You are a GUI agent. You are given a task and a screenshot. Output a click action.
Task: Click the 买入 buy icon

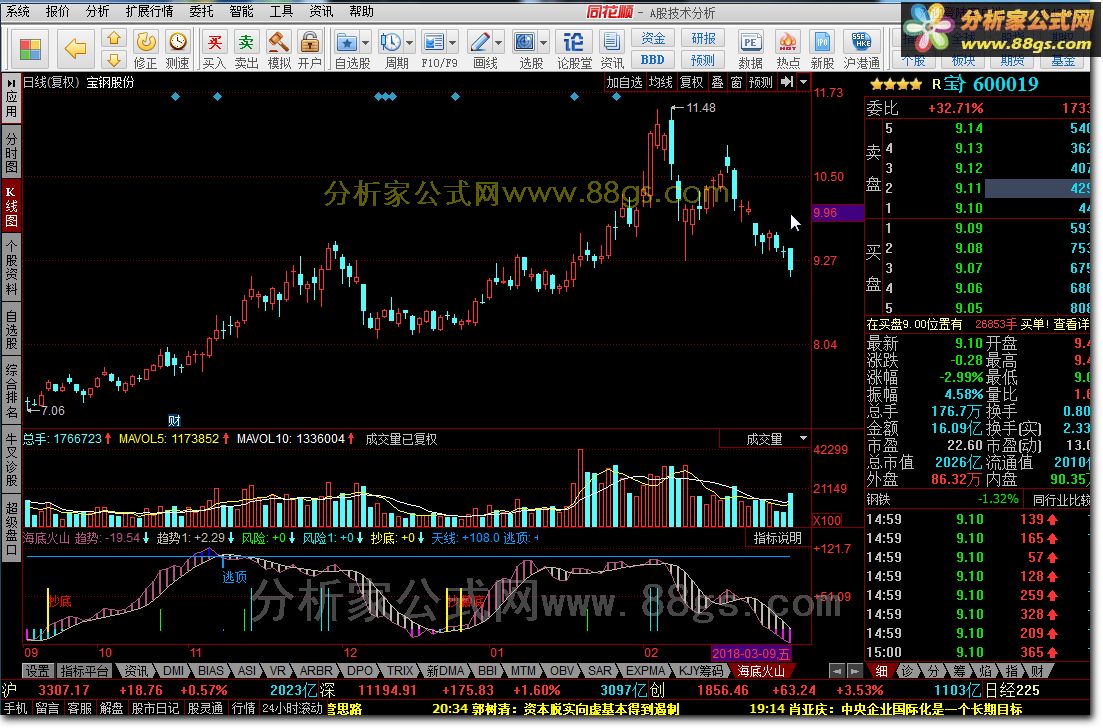pos(214,49)
